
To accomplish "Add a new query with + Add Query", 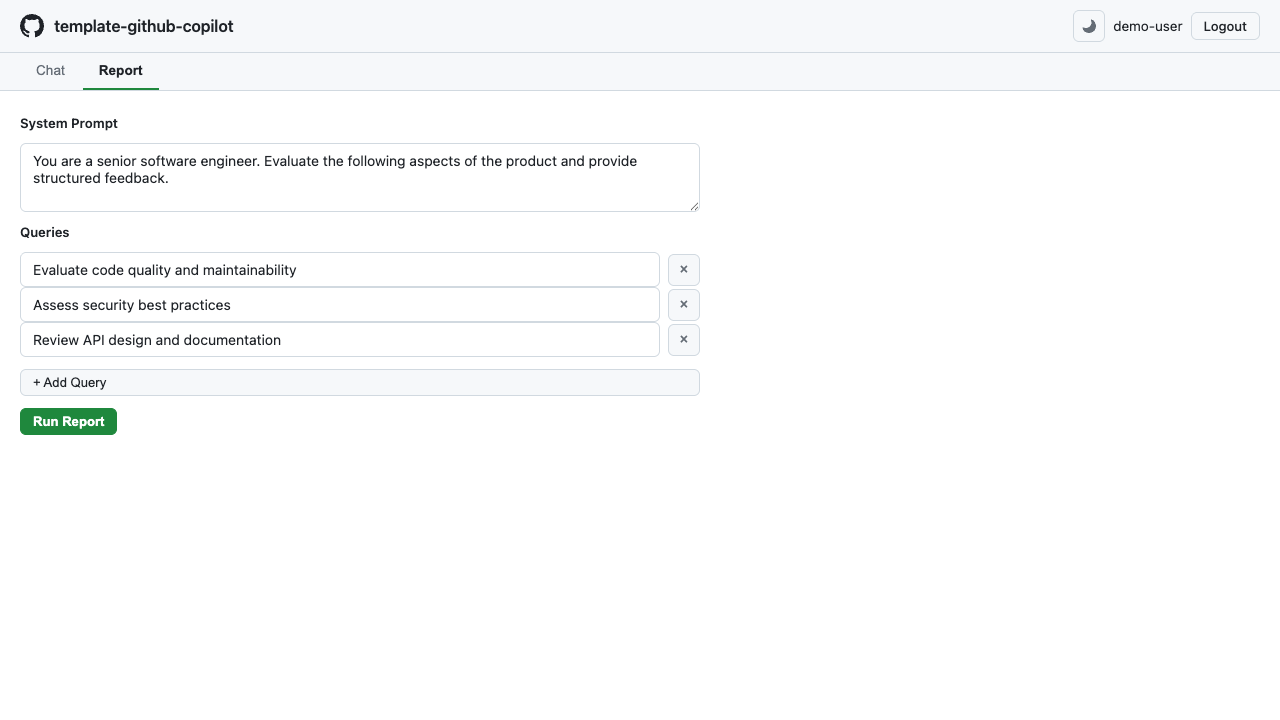I will 359,383.
